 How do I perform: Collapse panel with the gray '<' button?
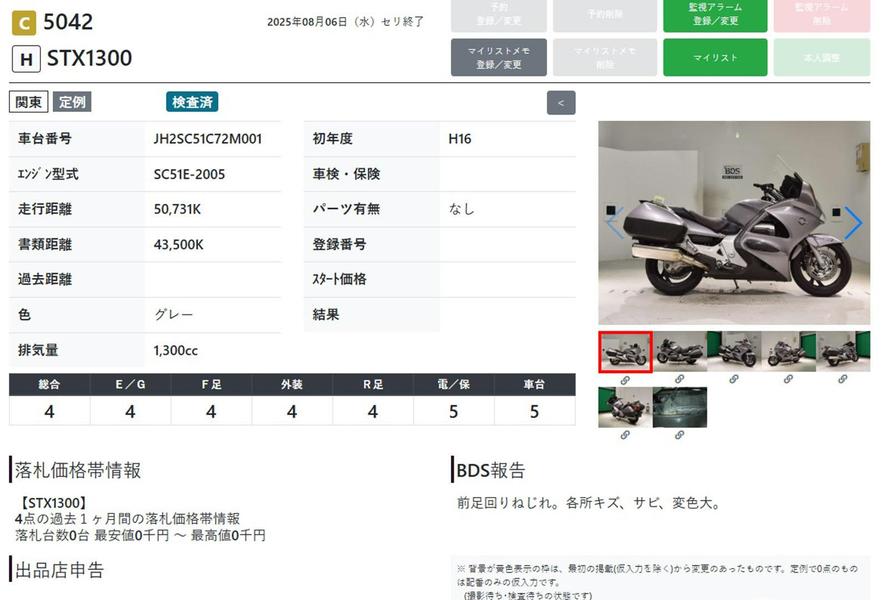click(x=561, y=102)
